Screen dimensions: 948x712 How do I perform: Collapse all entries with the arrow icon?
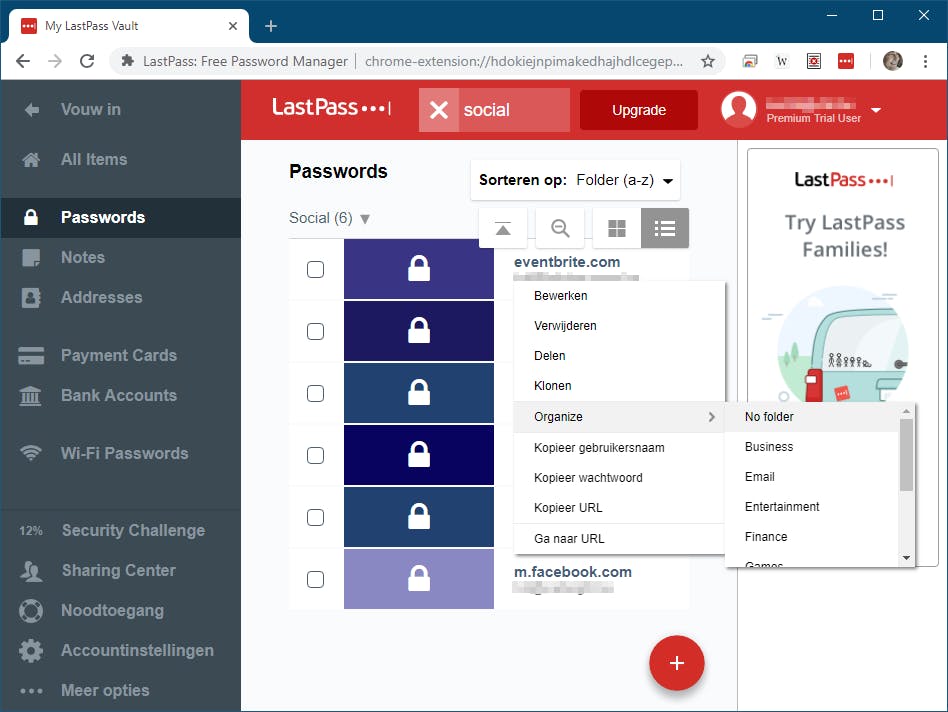(503, 228)
